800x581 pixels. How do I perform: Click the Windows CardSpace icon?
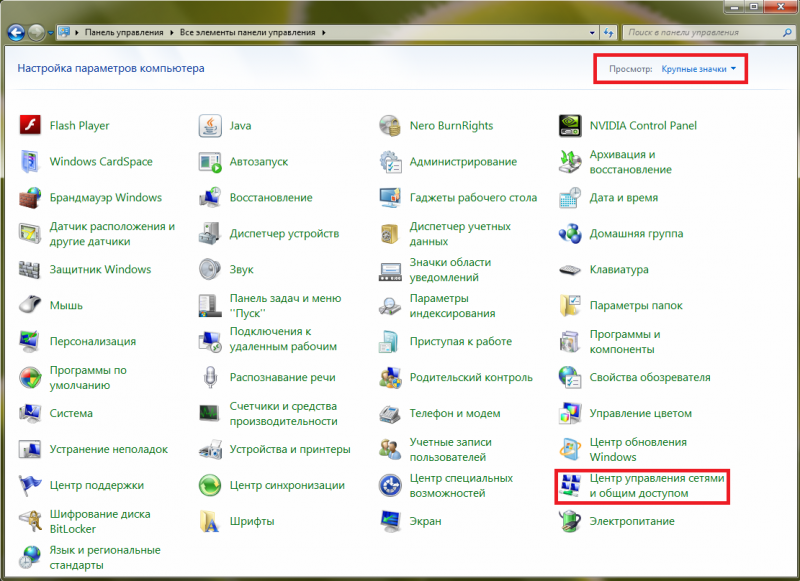tap(30, 162)
